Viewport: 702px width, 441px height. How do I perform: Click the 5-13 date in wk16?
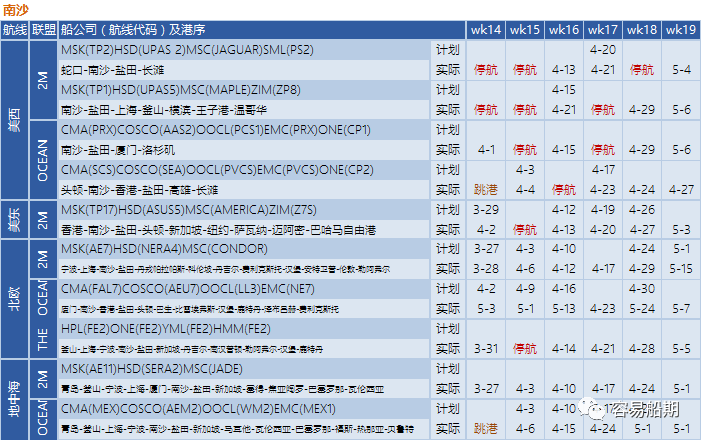coord(564,309)
